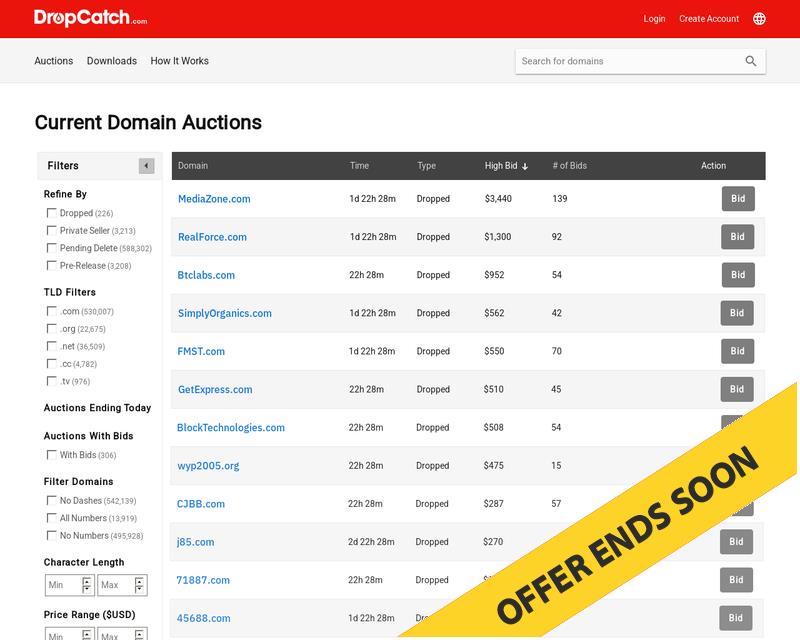
Task: Open GetExpress.com auction
Action: tap(215, 390)
